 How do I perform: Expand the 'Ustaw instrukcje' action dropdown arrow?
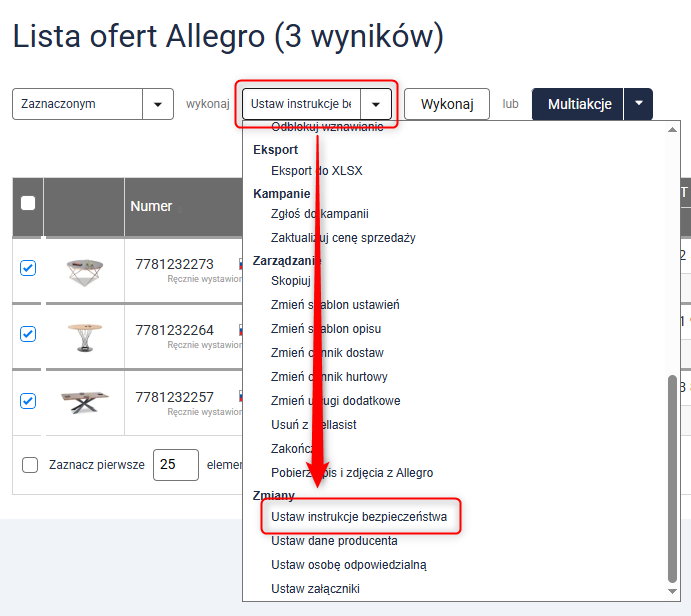375,104
